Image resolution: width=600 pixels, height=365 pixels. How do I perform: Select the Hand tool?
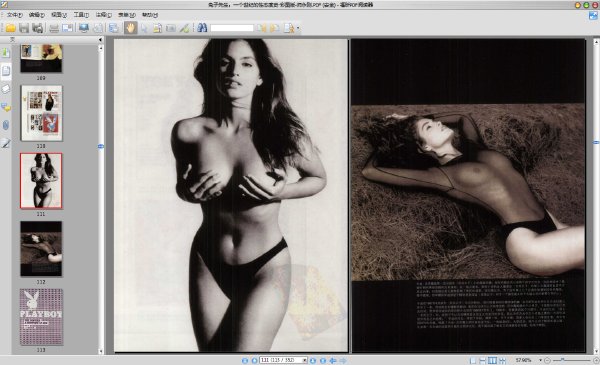click(x=130, y=28)
